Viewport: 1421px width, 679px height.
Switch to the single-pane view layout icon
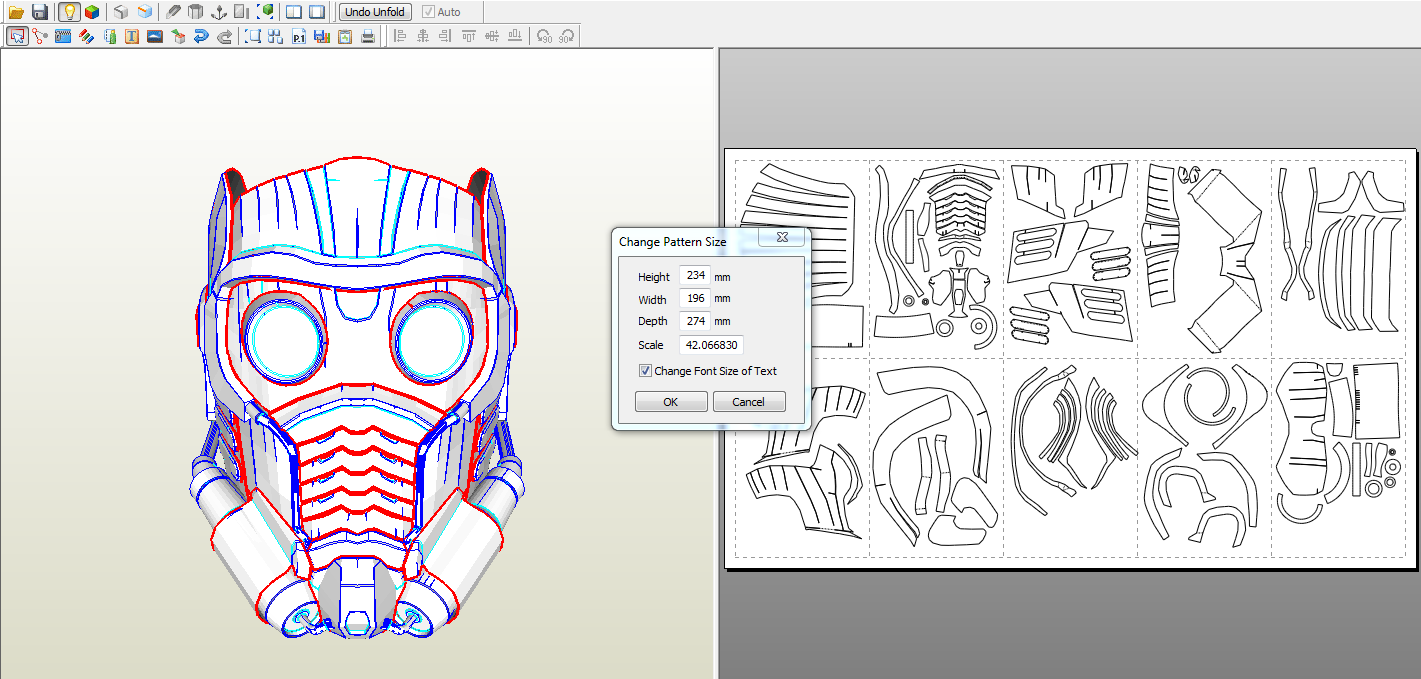click(317, 12)
